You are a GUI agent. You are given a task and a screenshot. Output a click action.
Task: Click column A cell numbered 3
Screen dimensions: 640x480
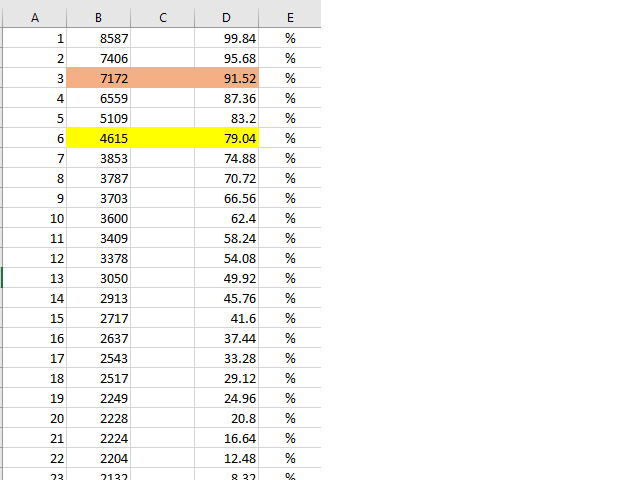pyautogui.click(x=35, y=78)
